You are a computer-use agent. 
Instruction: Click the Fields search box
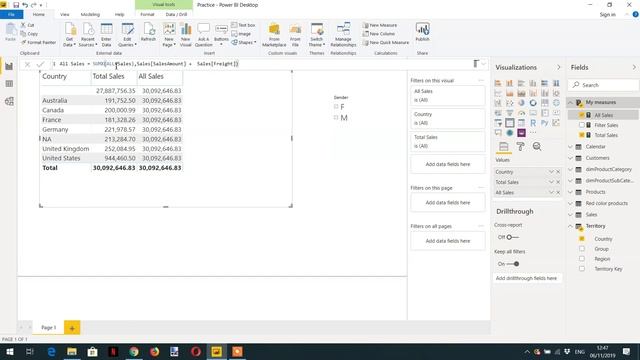click(603, 85)
